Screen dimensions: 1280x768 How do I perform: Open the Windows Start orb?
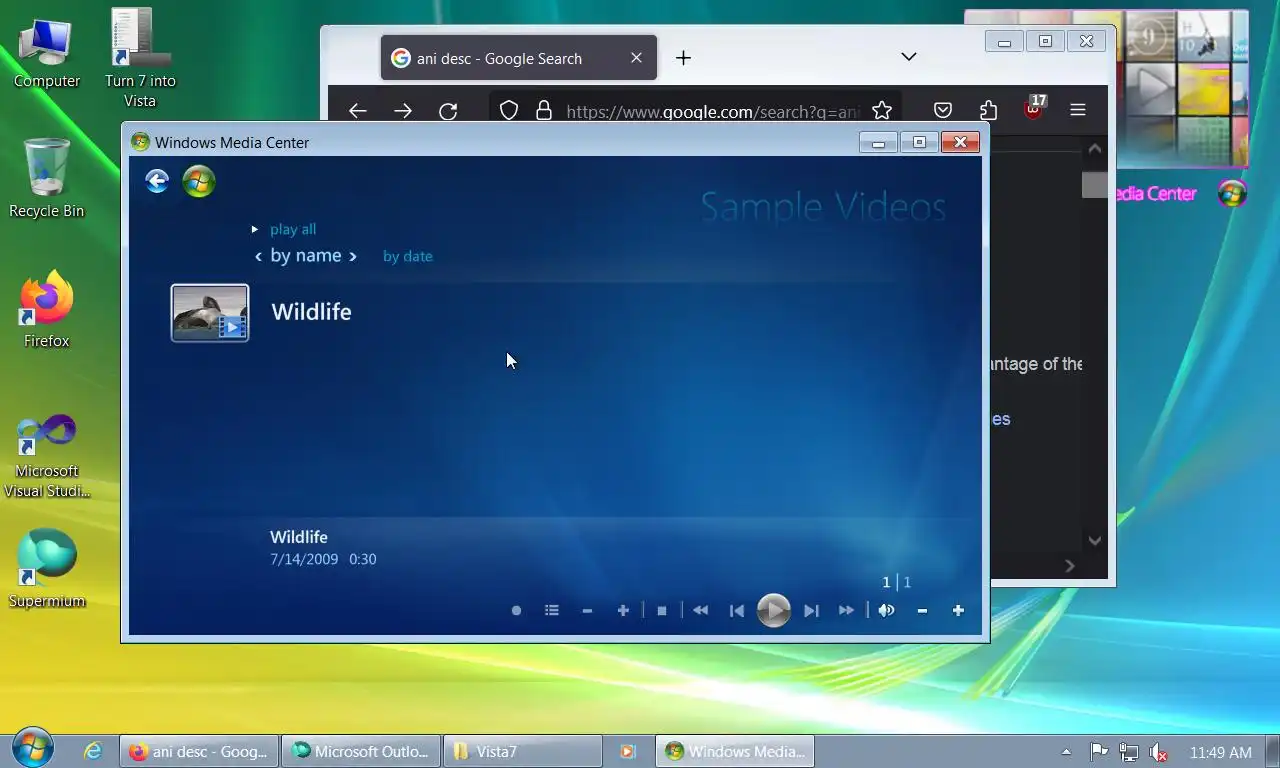click(x=33, y=748)
